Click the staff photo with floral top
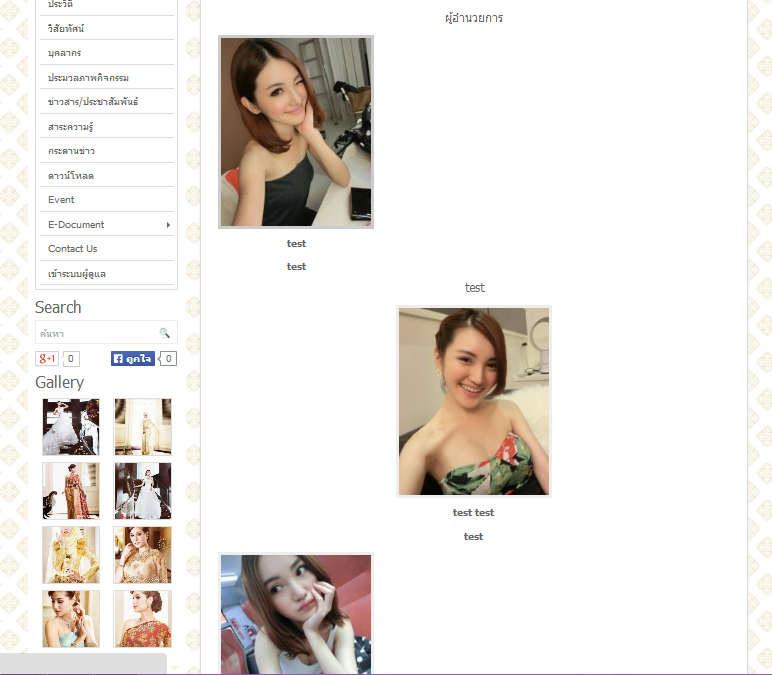The width and height of the screenshot is (772, 675). (474, 401)
